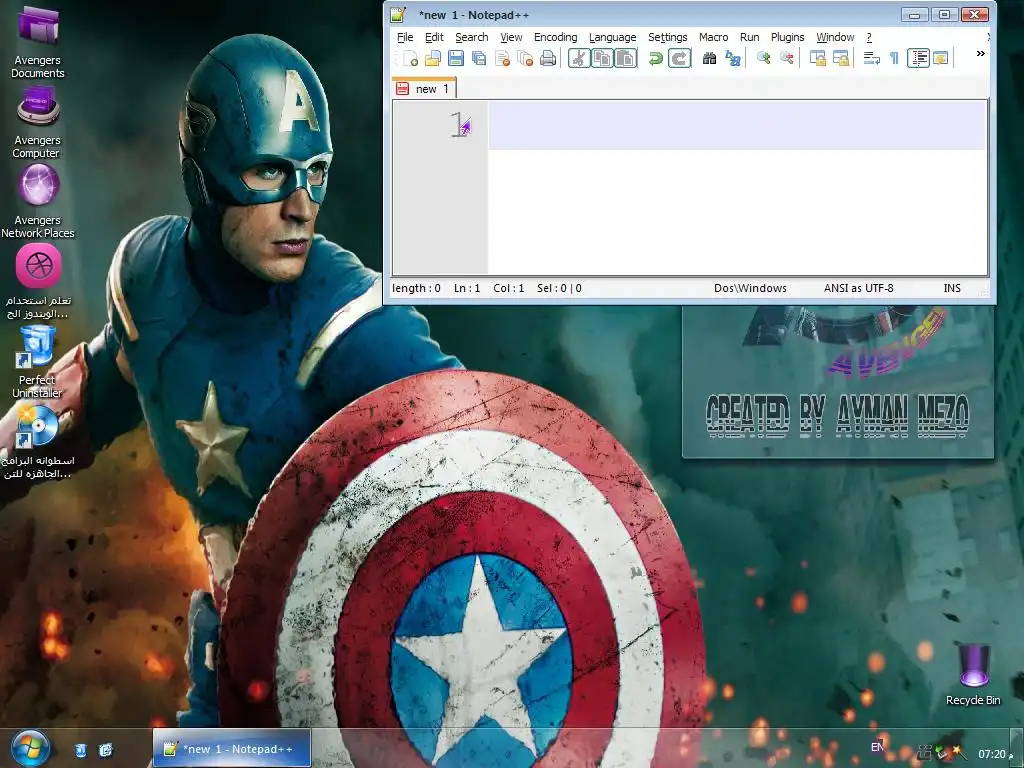
Task: Open the Plugins menu
Action: [x=787, y=37]
